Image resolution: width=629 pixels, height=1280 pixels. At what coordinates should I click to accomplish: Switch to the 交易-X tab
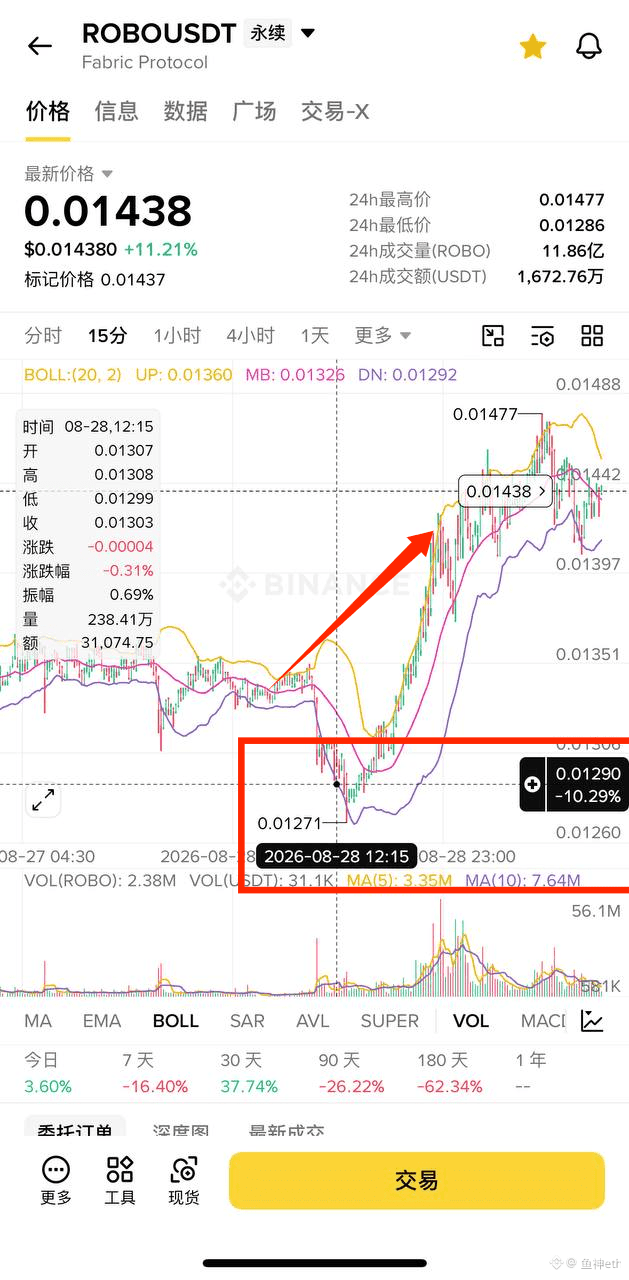pyautogui.click(x=335, y=111)
